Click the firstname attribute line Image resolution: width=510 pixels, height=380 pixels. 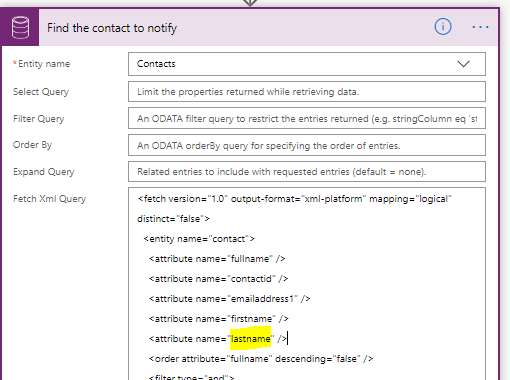[218, 319]
